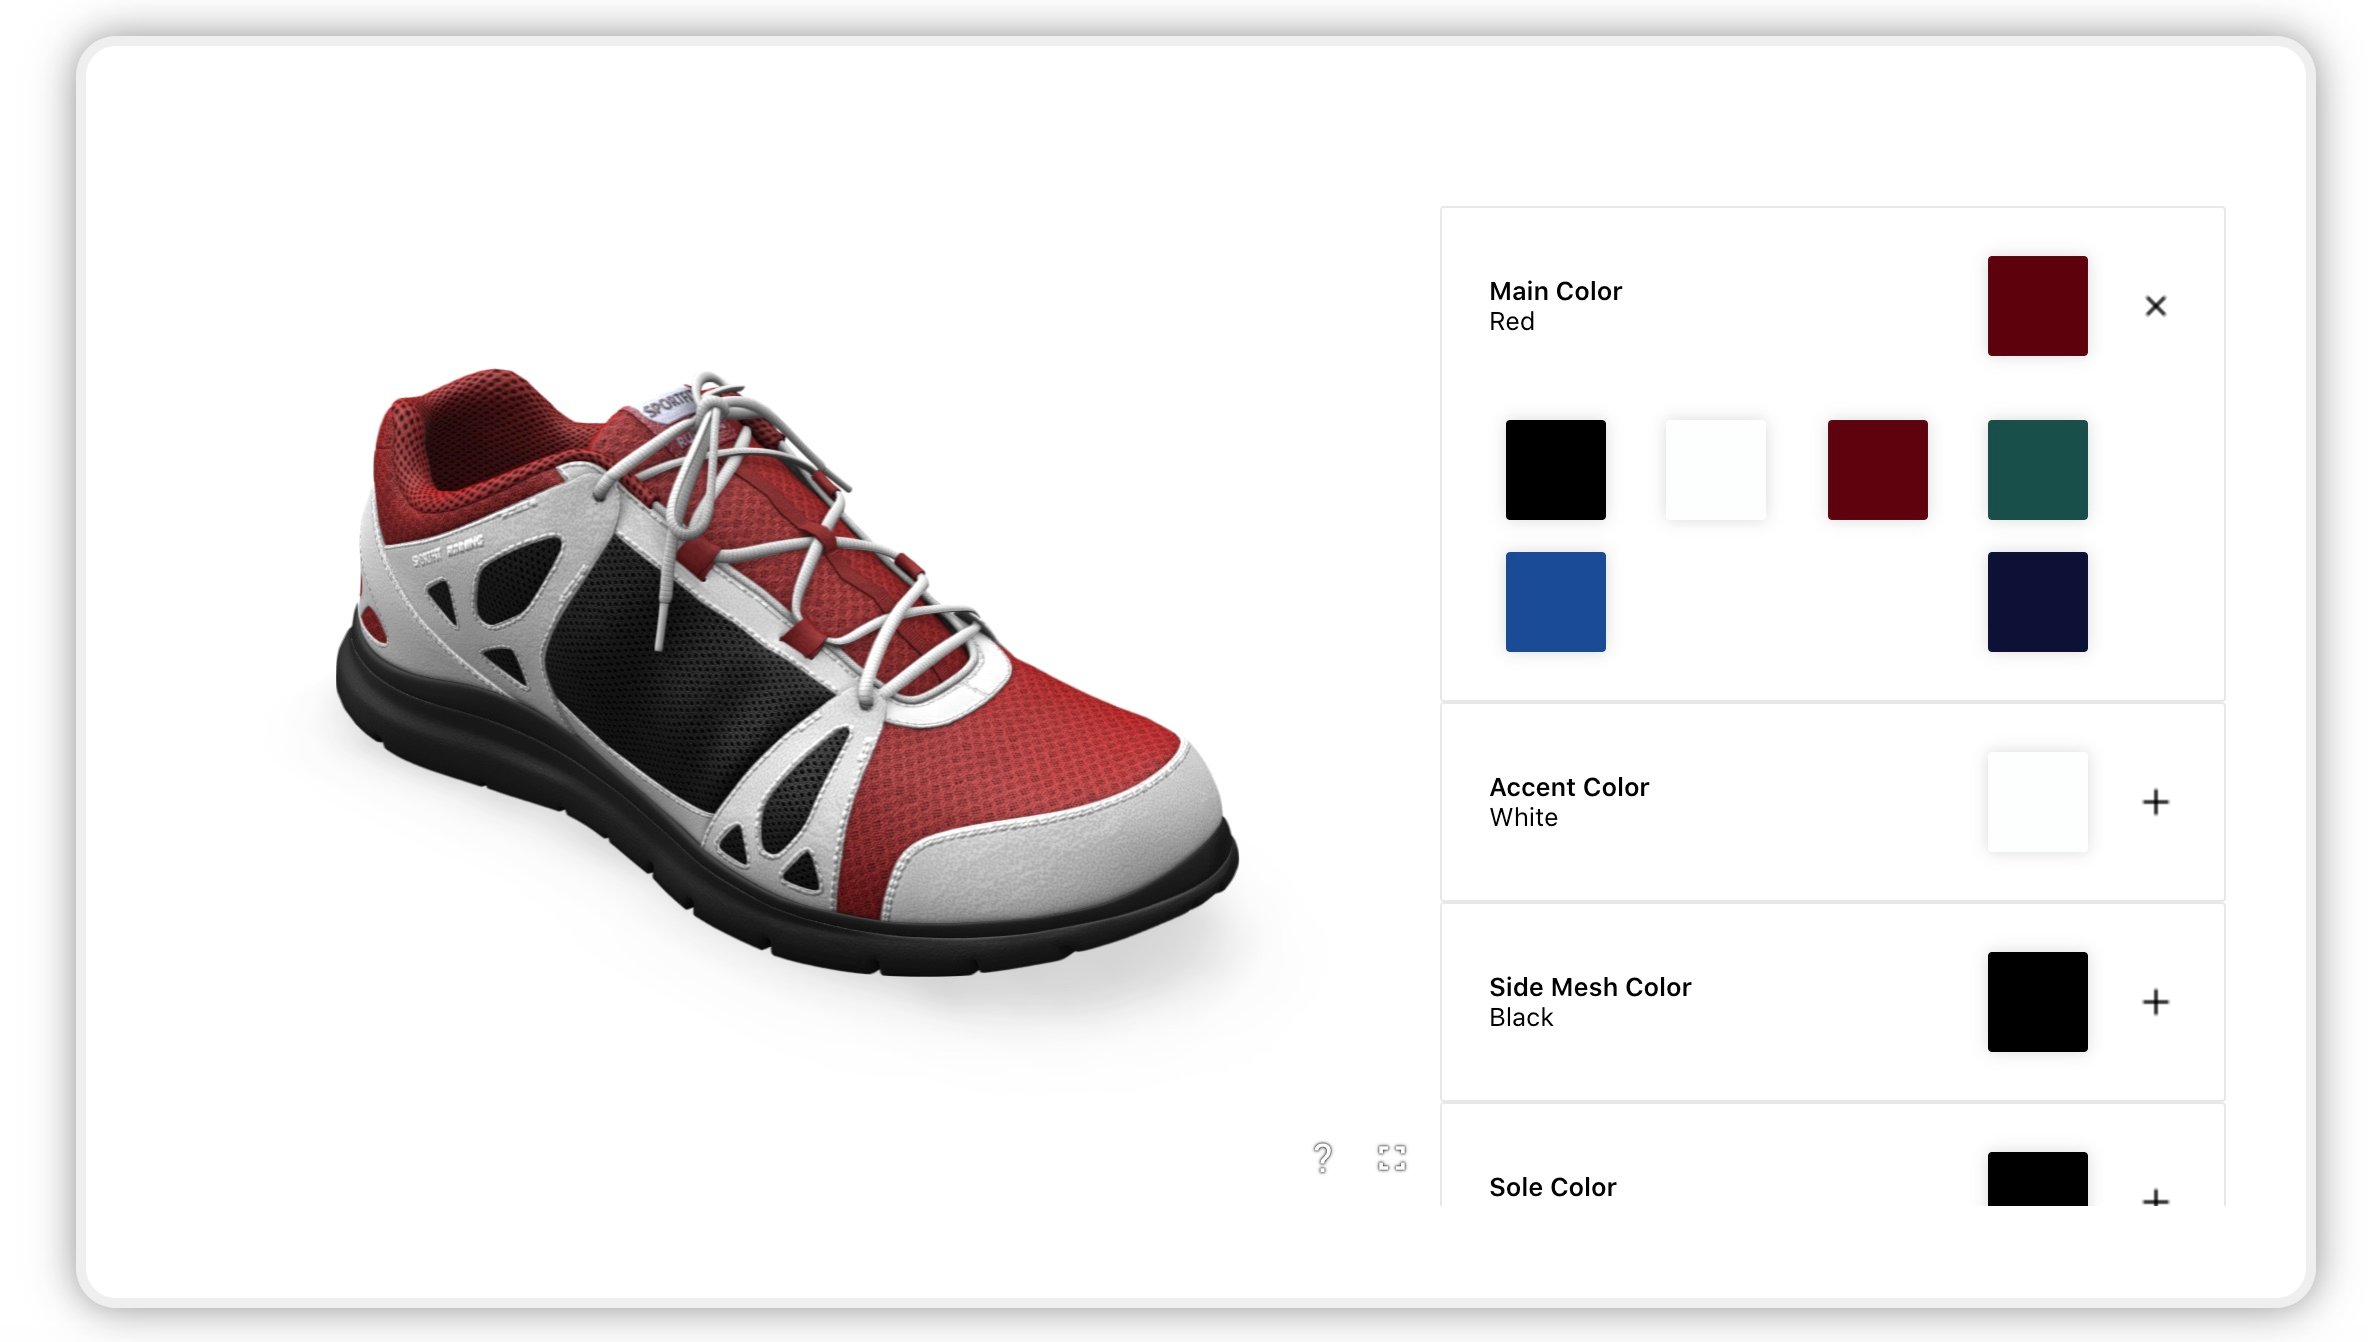Viewport: 2368px width, 1342px height.
Task: Open Accent Color customization menu
Action: click(x=2155, y=800)
